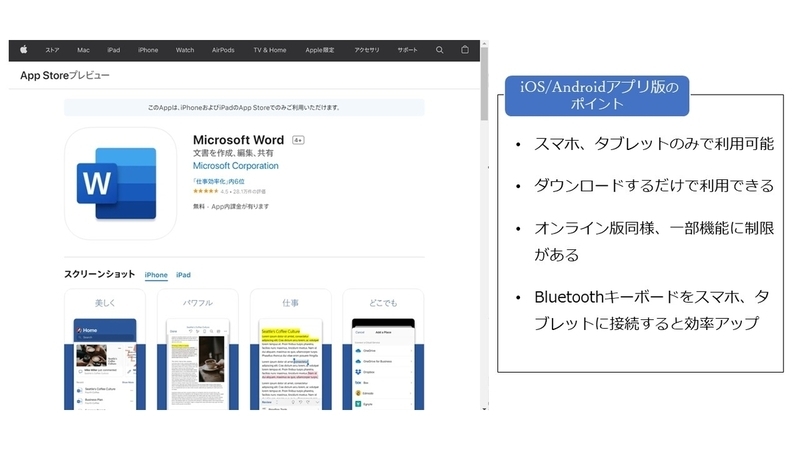Click the iOS/Androidアプリ版のポイント title box
Image resolution: width=800 pixels, height=450 pixels.
pos(597,95)
